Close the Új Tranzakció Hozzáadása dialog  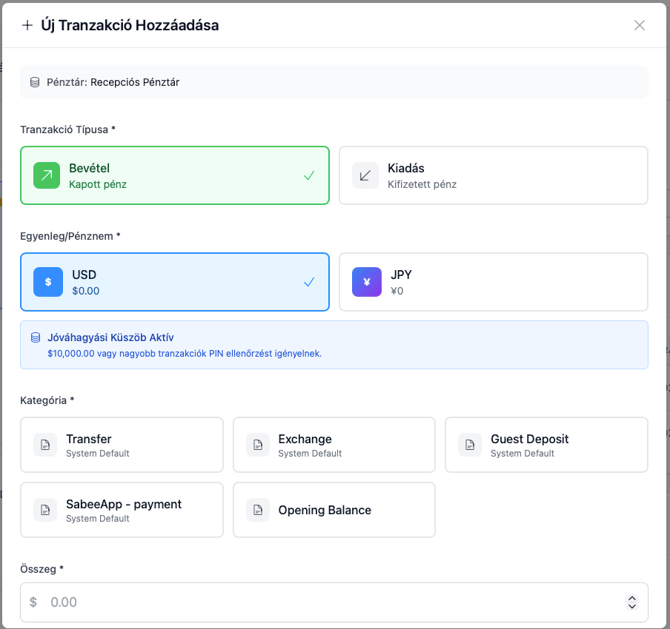(x=639, y=25)
